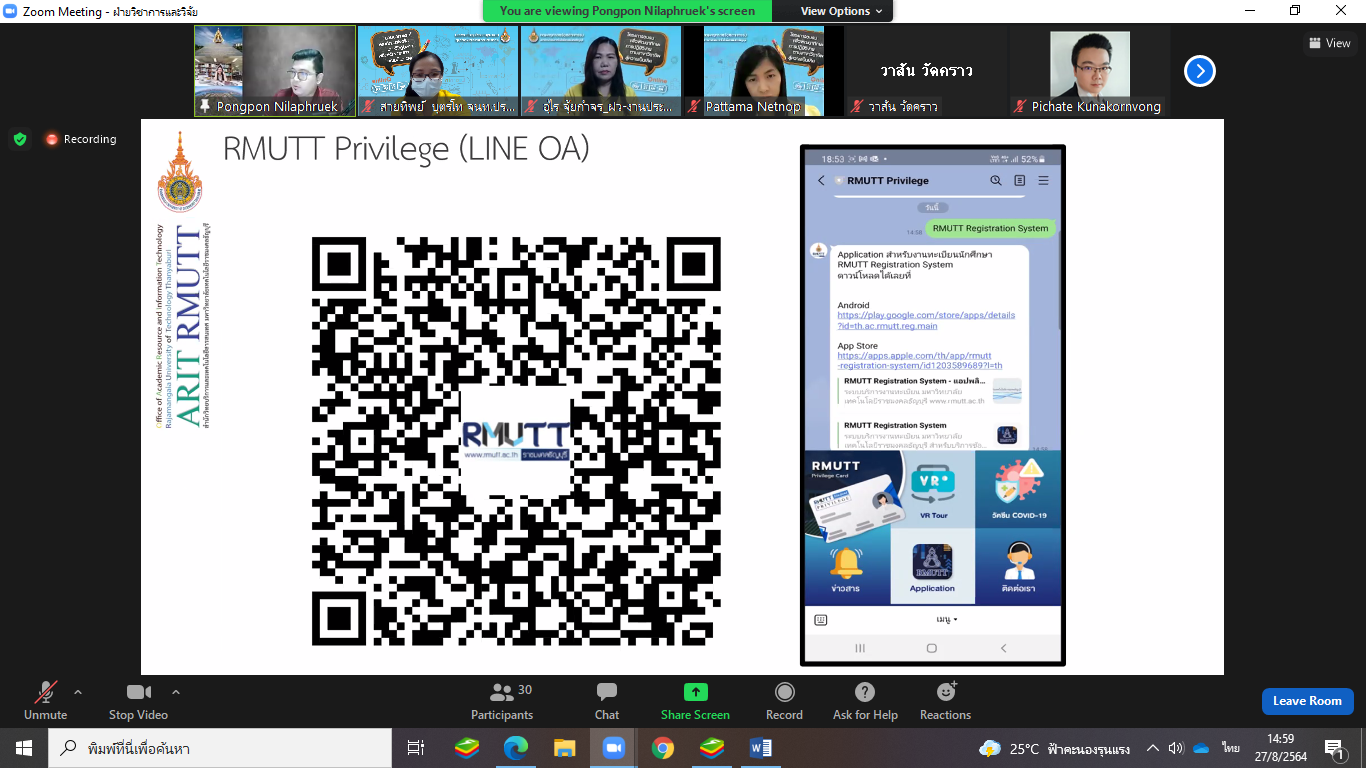Tap the RMUTT Registration System message bubble
1366x768 pixels.
click(990, 228)
